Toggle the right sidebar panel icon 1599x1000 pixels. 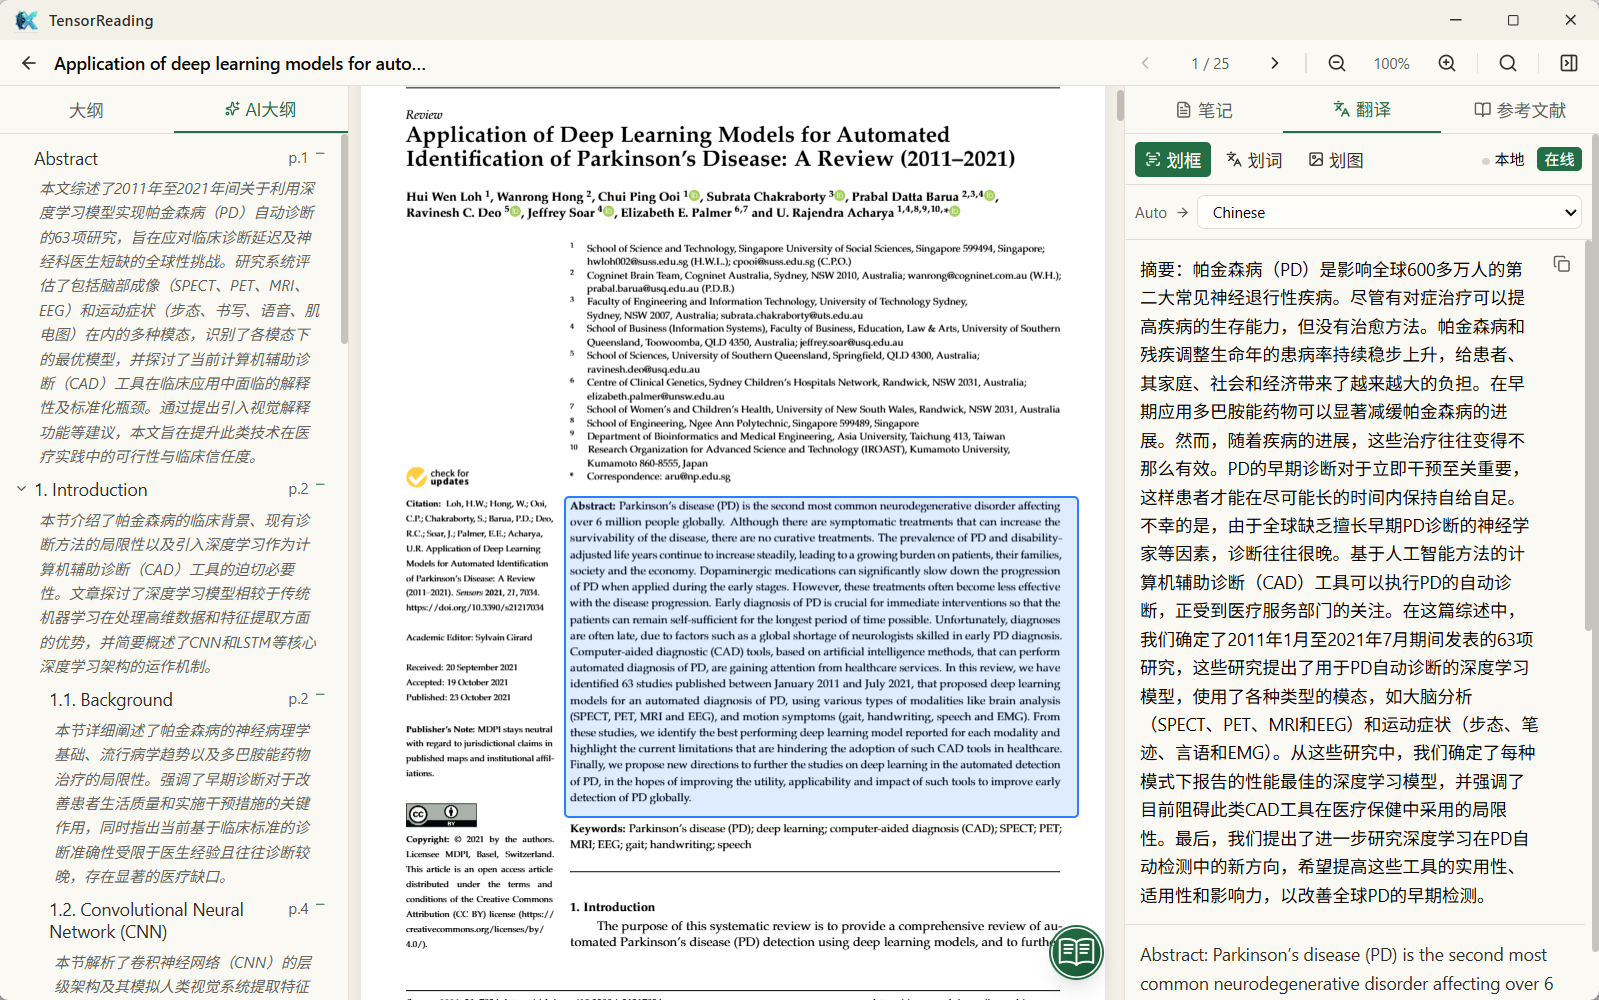[1568, 63]
